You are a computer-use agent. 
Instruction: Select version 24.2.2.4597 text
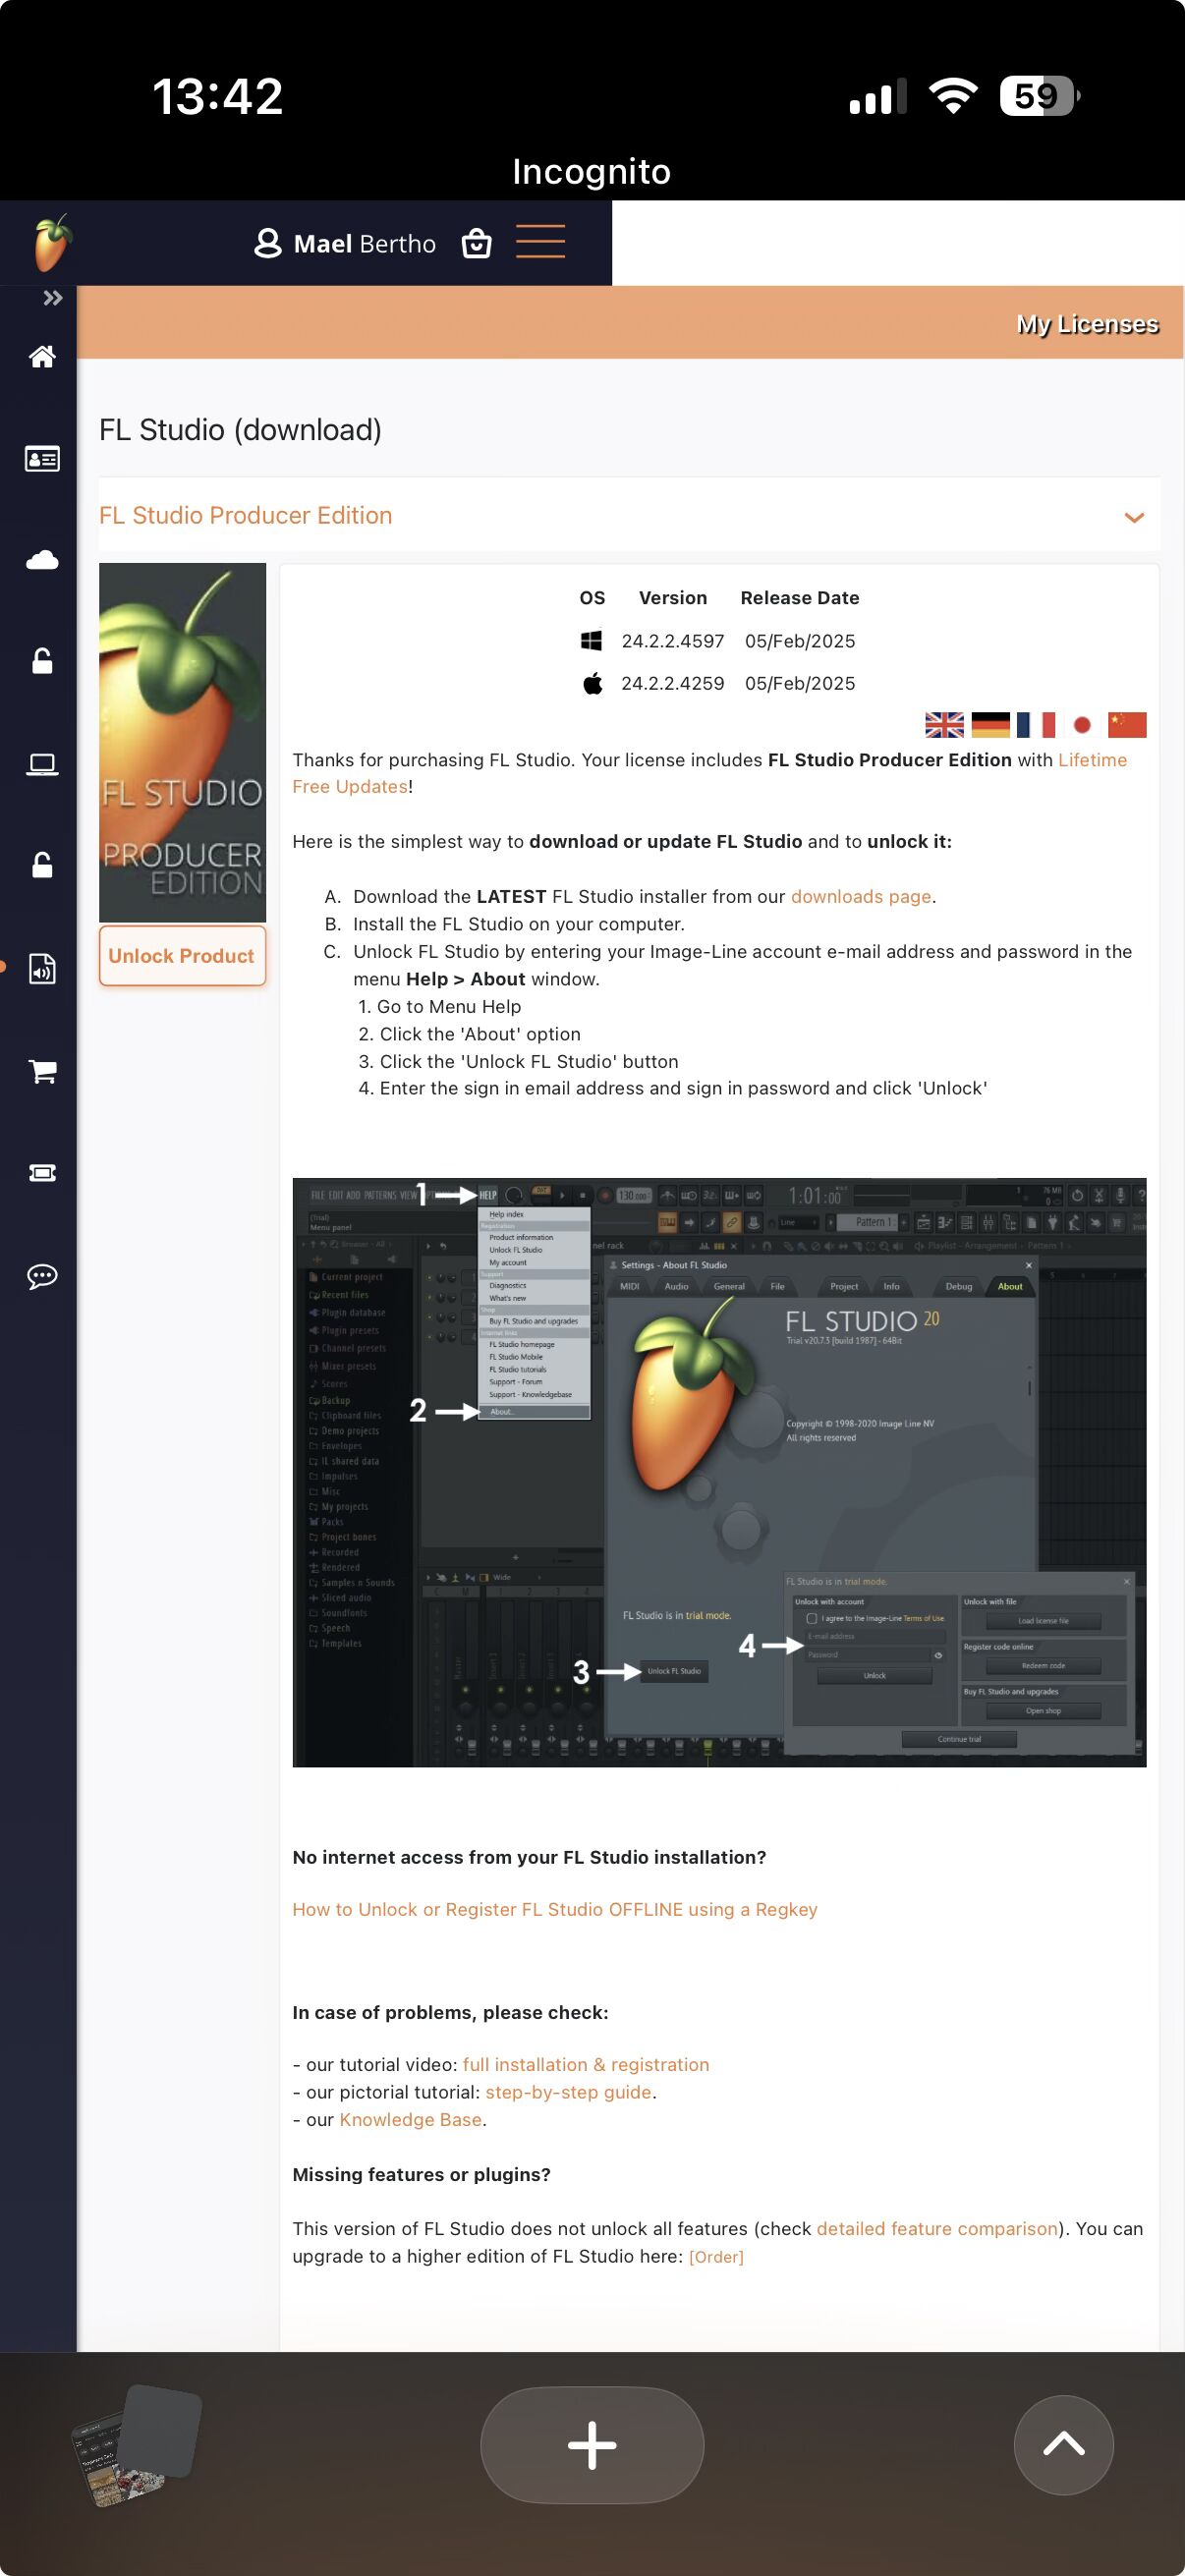point(673,641)
